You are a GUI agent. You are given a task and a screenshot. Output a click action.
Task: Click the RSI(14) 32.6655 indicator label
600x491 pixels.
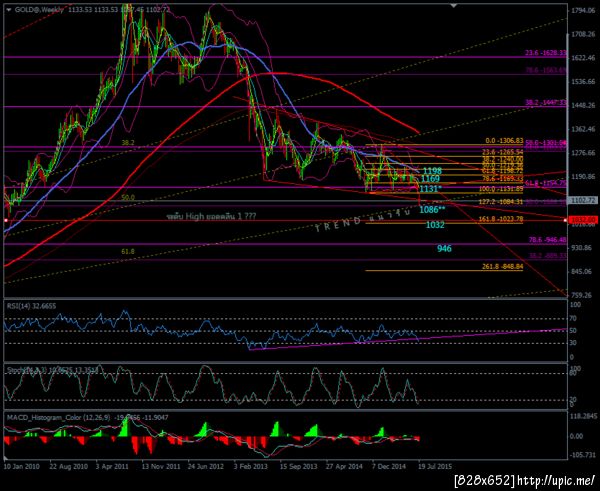(32, 306)
